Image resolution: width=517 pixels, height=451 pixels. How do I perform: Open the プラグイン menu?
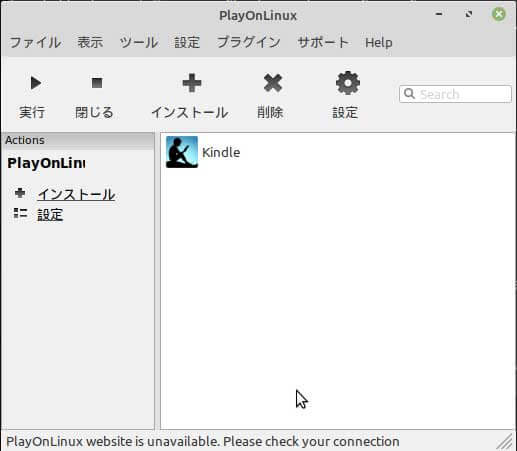tap(249, 42)
